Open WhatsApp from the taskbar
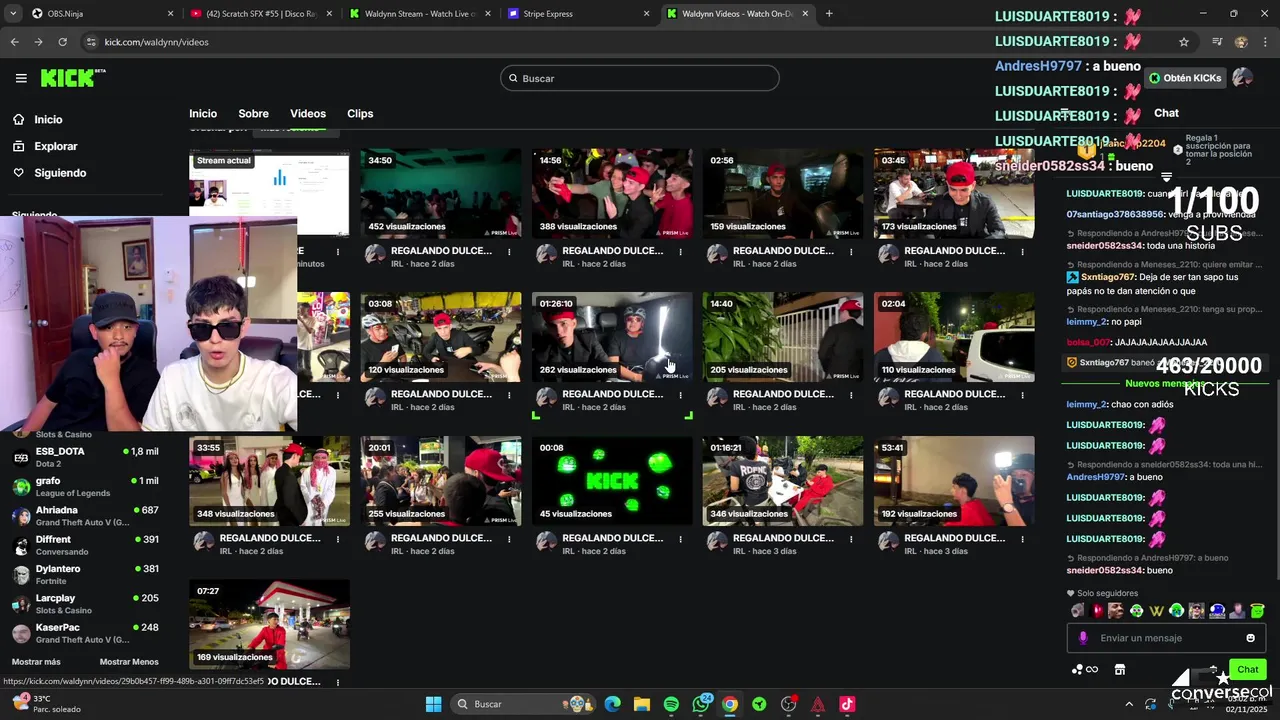Viewport: 1280px width, 720px height. point(701,704)
